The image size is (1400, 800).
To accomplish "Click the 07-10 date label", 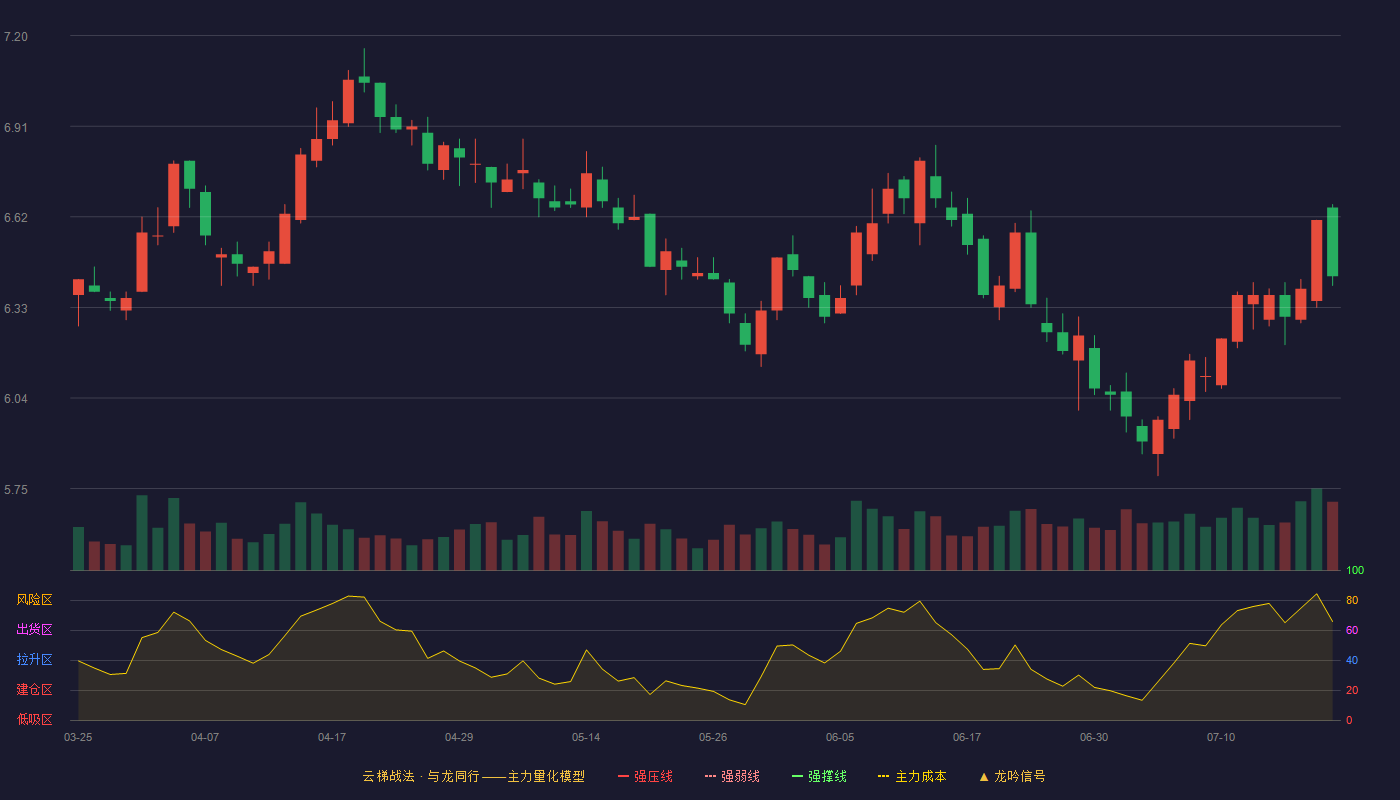I will (x=1221, y=737).
